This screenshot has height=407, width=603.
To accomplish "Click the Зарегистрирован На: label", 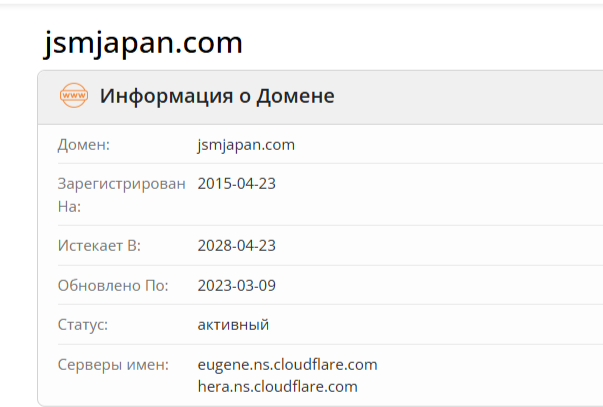I will (122, 195).
